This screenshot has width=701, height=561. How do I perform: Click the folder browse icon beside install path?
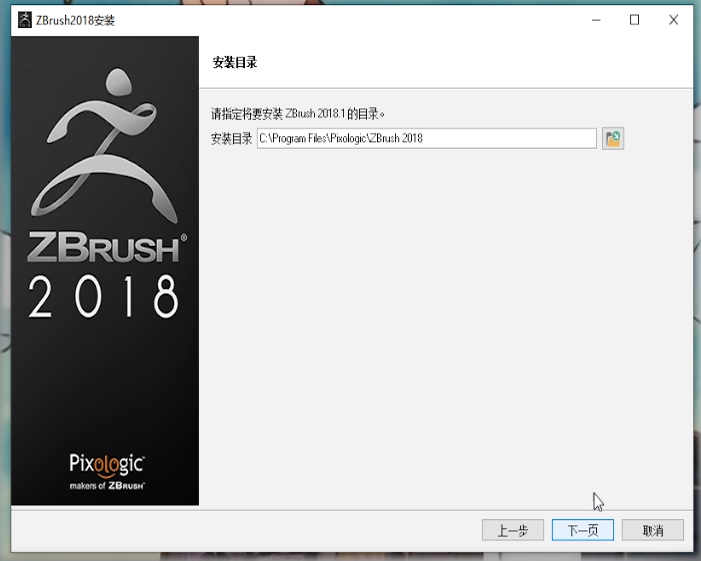[612, 139]
